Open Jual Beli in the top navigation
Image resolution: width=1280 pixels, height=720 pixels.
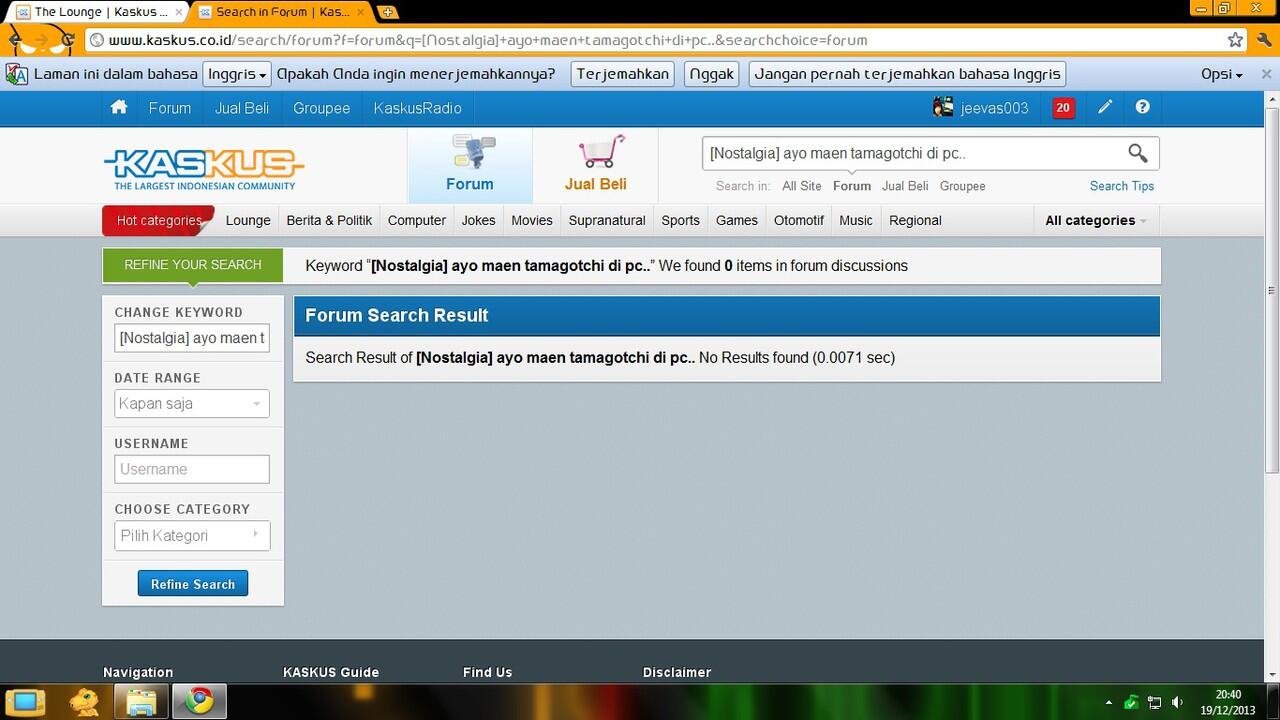[x=242, y=108]
